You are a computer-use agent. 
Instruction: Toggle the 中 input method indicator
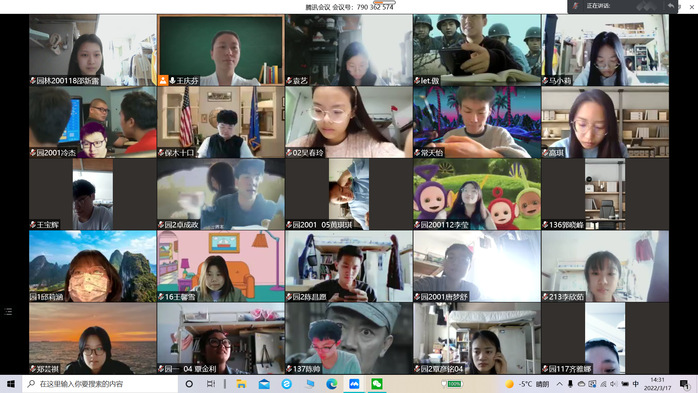(636, 384)
